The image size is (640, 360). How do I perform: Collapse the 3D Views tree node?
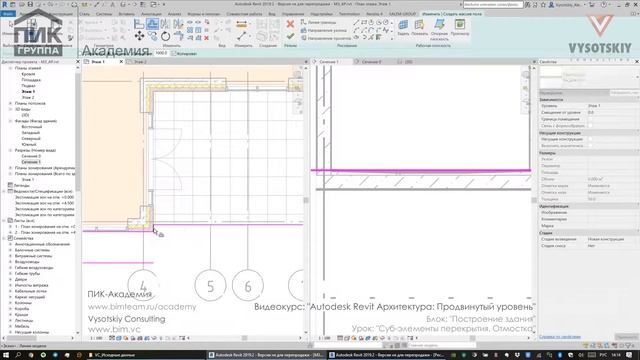(x=11, y=109)
